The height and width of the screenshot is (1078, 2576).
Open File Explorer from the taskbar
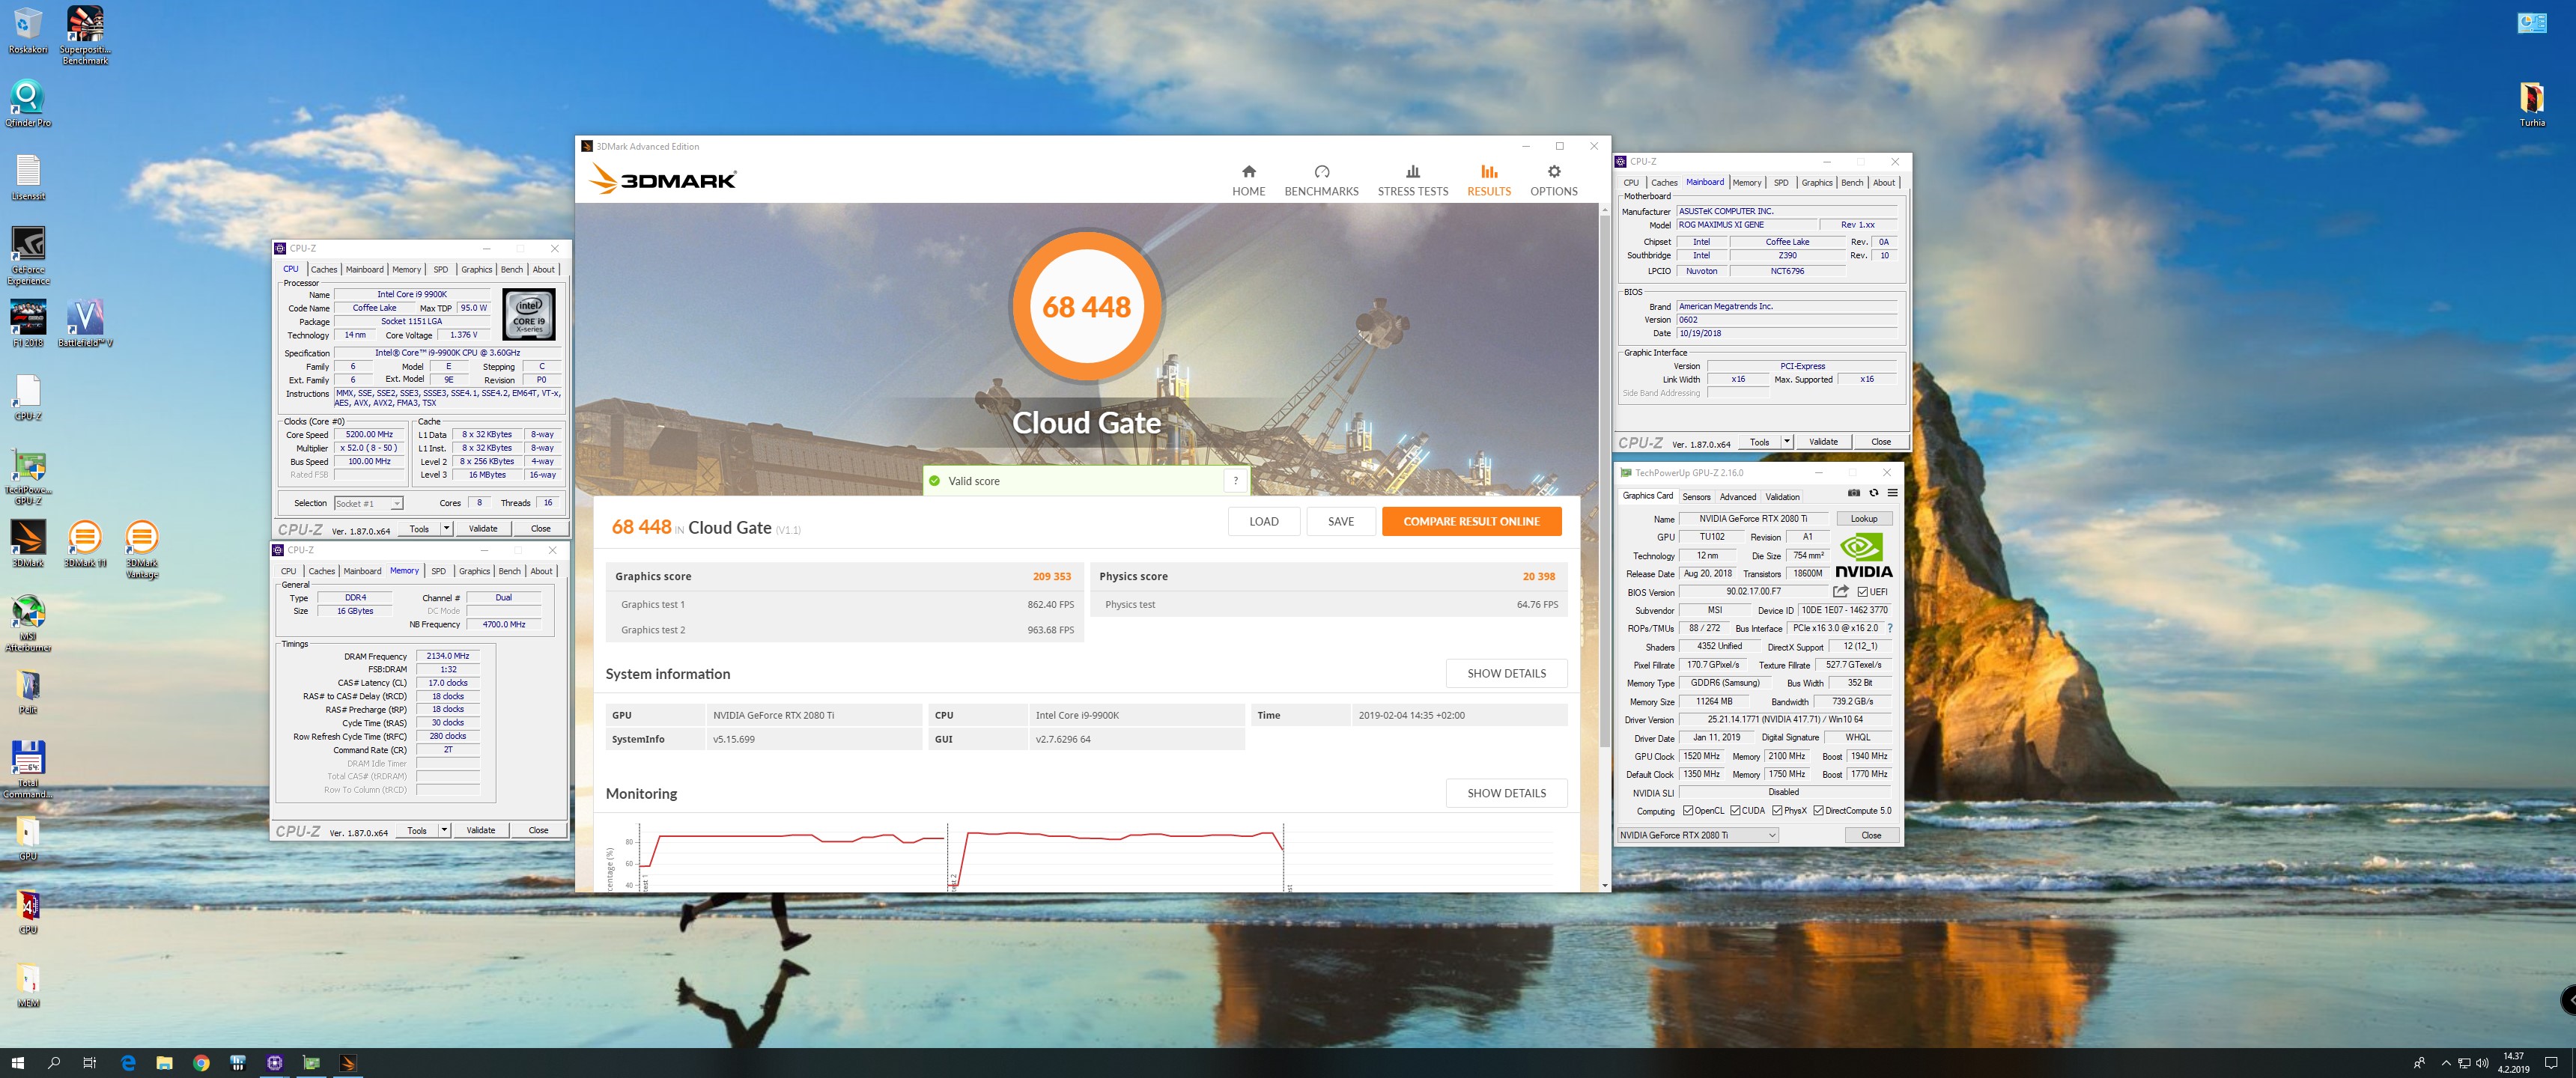[x=164, y=1063]
